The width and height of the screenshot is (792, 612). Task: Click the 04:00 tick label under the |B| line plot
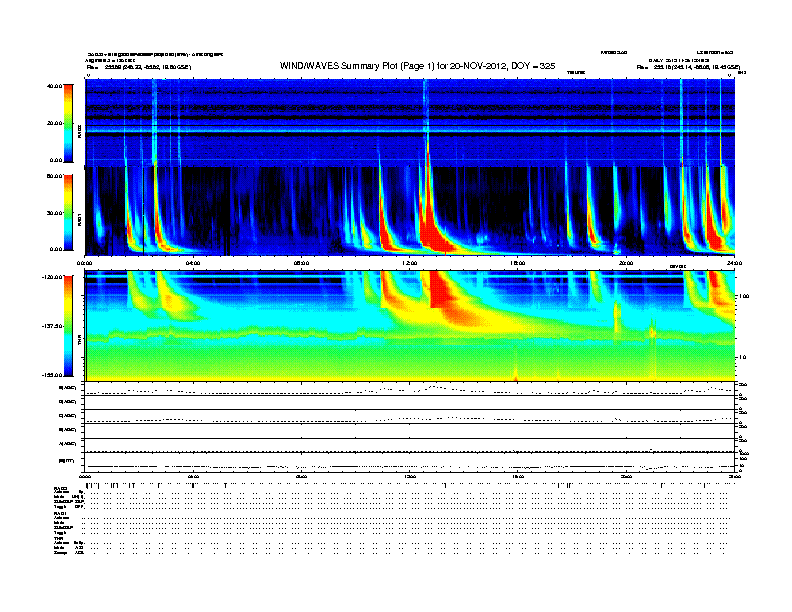(193, 476)
